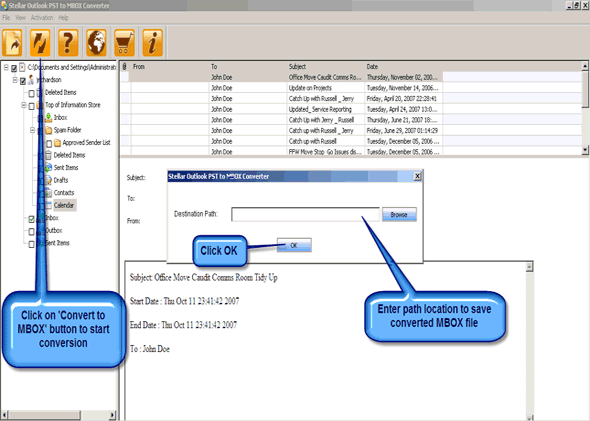Click the attachment paperclip column header icon
This screenshot has width=590, height=421.
tap(125, 67)
